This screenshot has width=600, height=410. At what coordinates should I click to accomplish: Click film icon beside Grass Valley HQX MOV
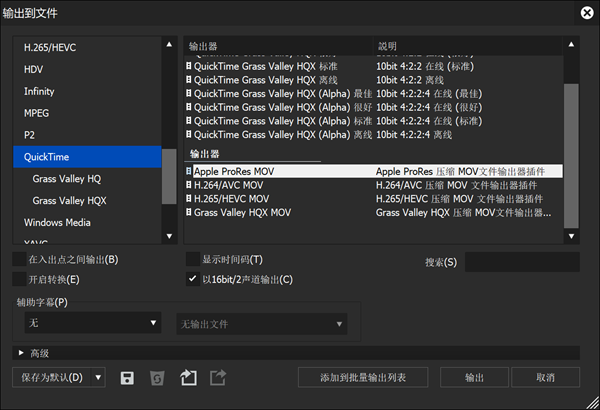point(189,212)
